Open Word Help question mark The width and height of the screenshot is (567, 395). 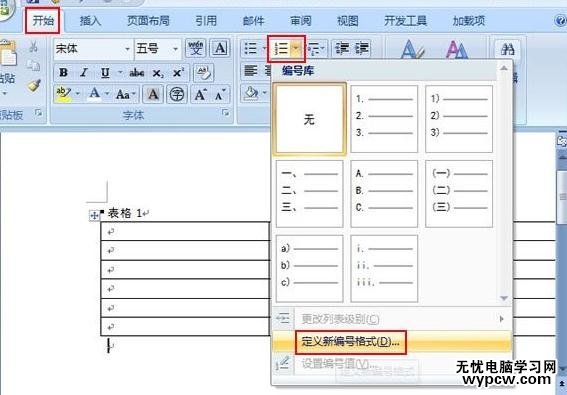click(x=560, y=20)
